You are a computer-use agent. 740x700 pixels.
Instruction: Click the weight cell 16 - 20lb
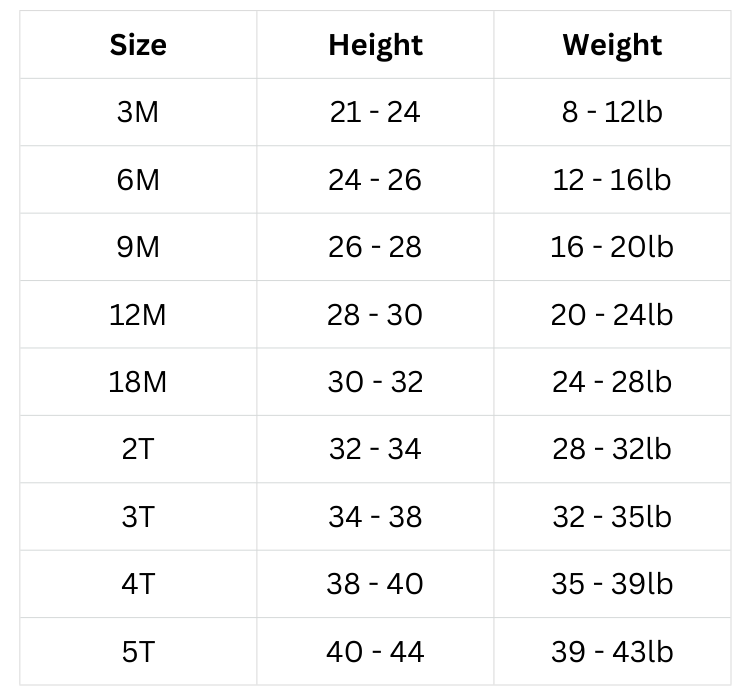click(612, 247)
